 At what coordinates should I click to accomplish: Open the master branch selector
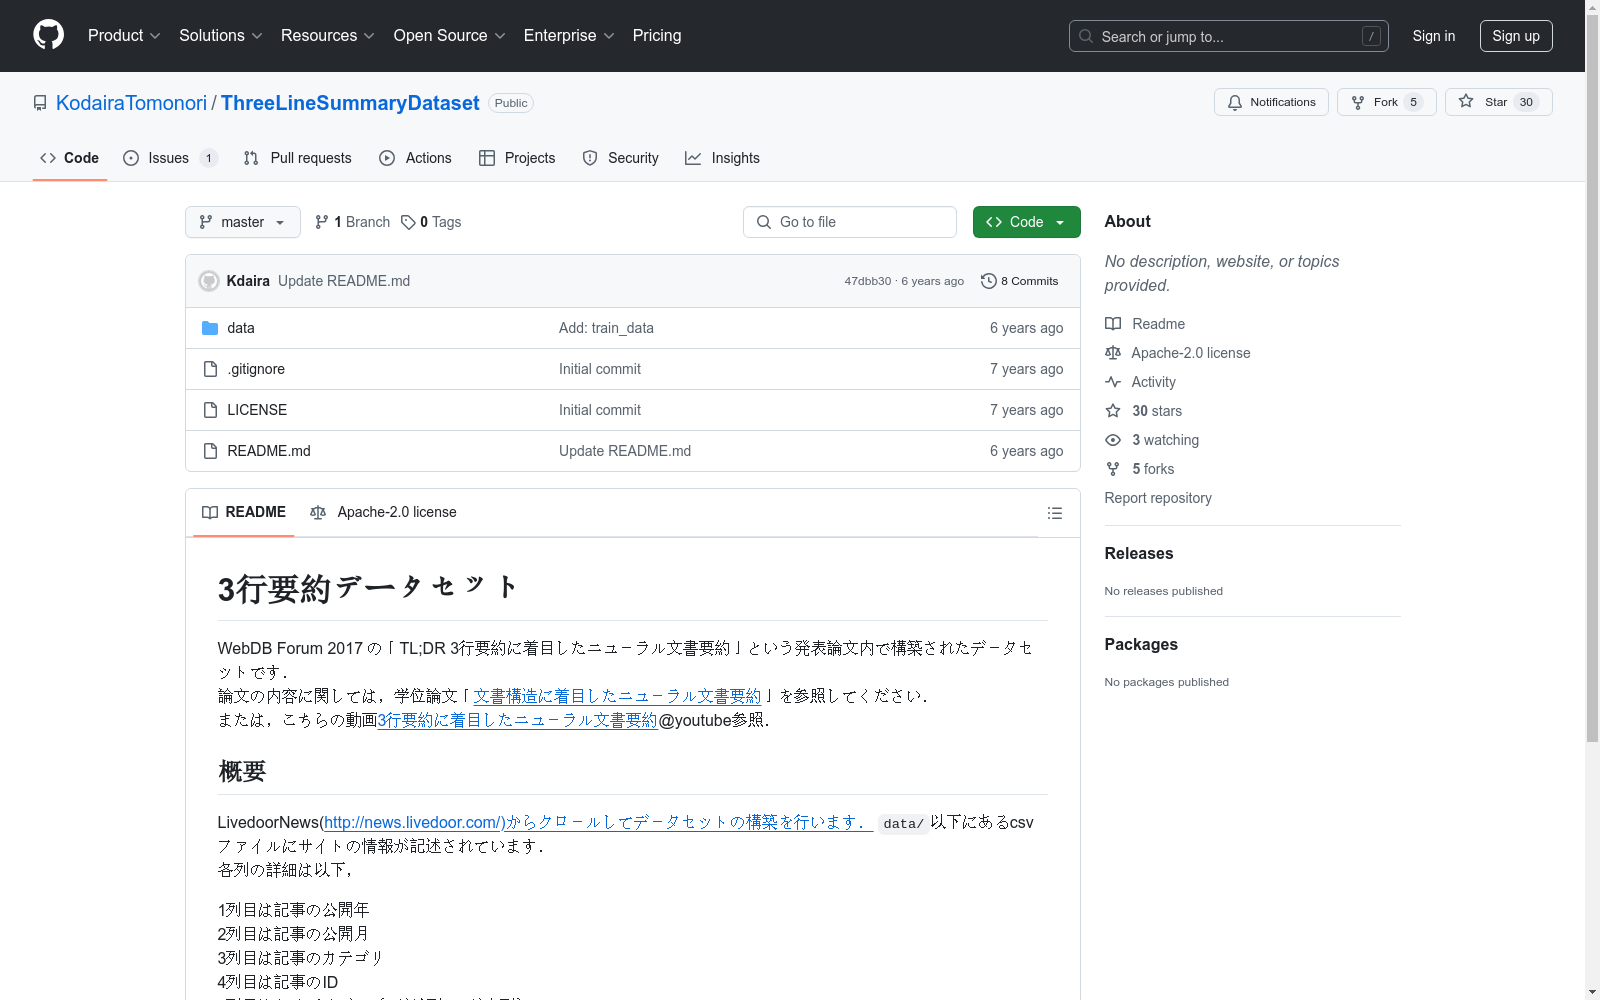coord(243,222)
